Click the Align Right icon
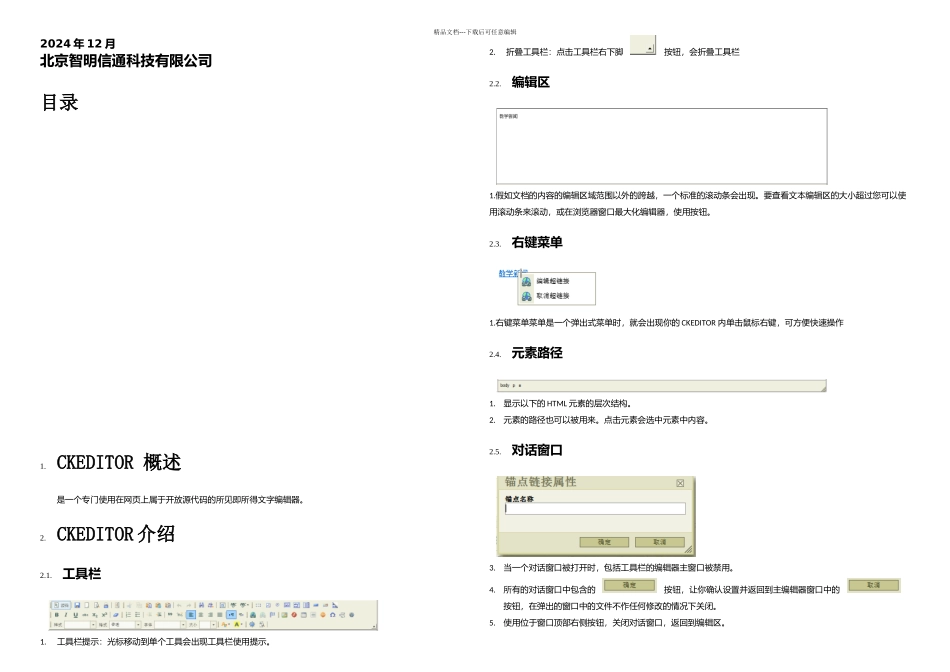This screenshot has height=672, width=950. click(x=210, y=615)
